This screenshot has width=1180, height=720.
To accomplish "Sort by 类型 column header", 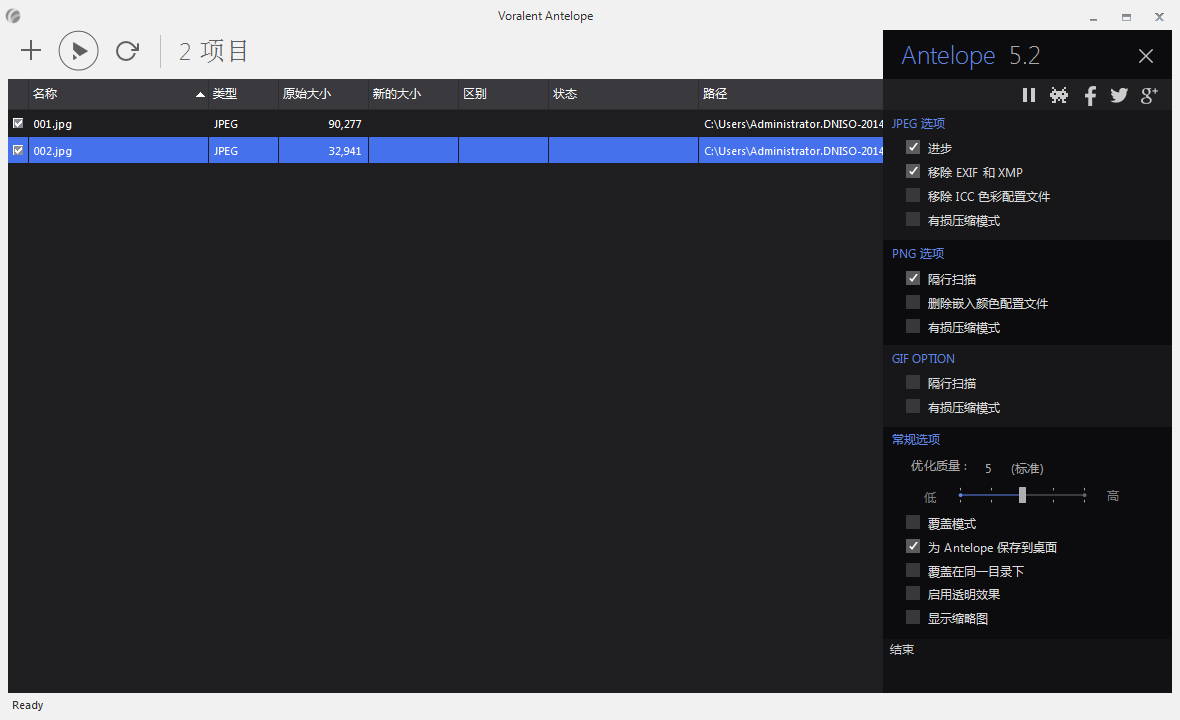I will pyautogui.click(x=243, y=94).
